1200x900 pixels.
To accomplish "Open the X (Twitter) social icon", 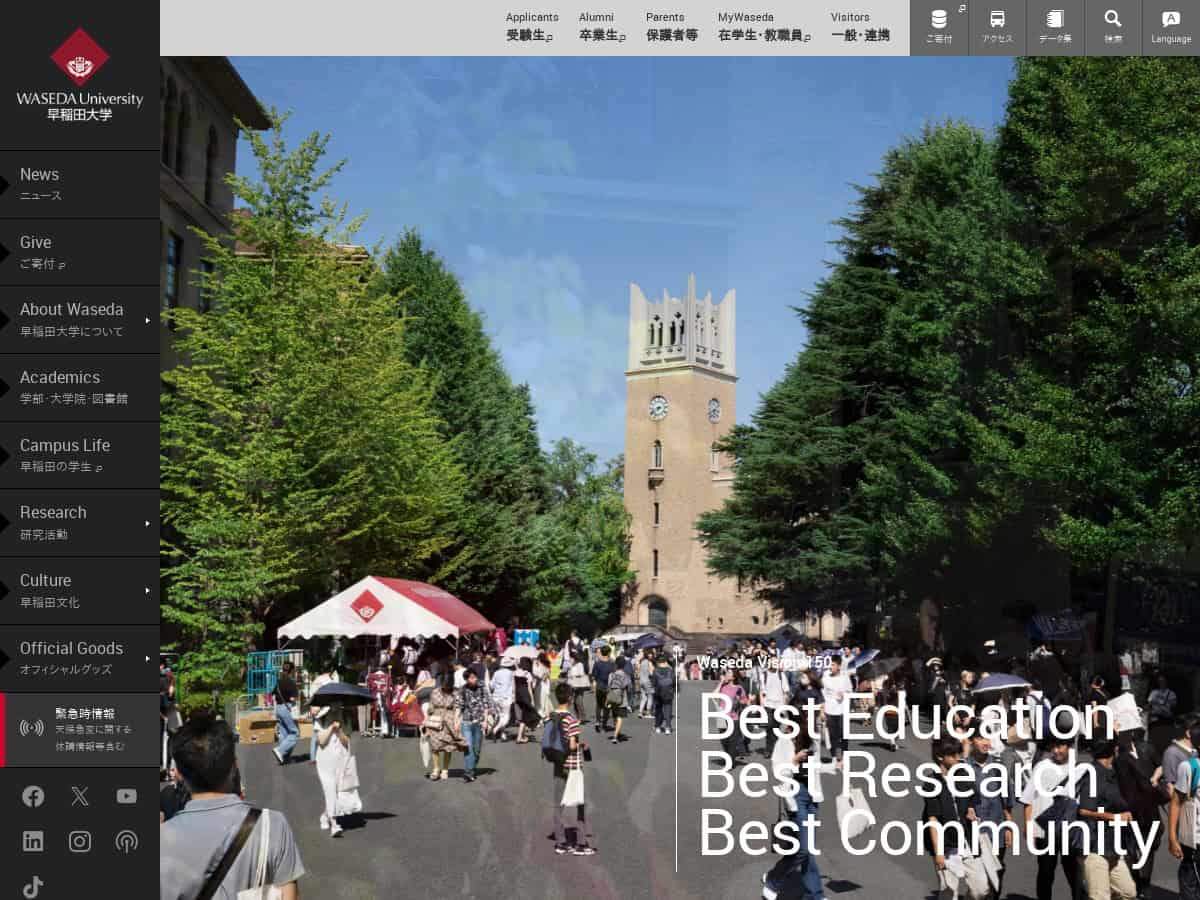I will (x=80, y=796).
